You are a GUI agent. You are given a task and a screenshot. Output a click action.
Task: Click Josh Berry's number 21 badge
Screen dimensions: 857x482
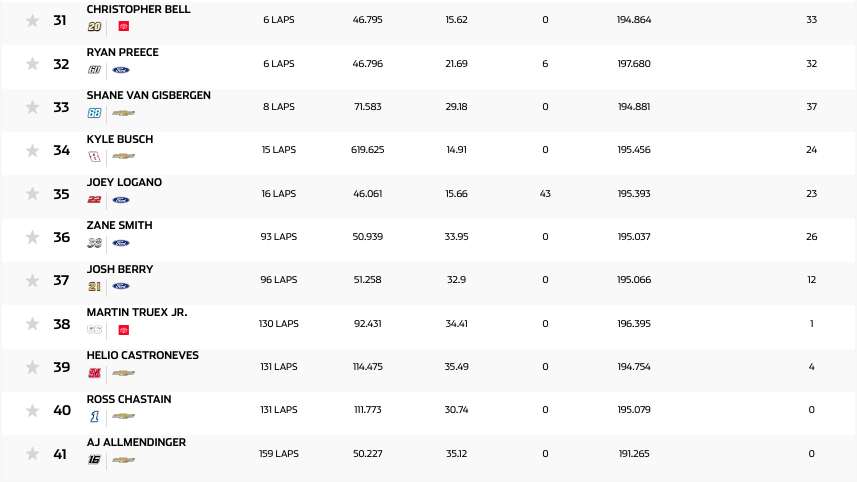coord(95,286)
